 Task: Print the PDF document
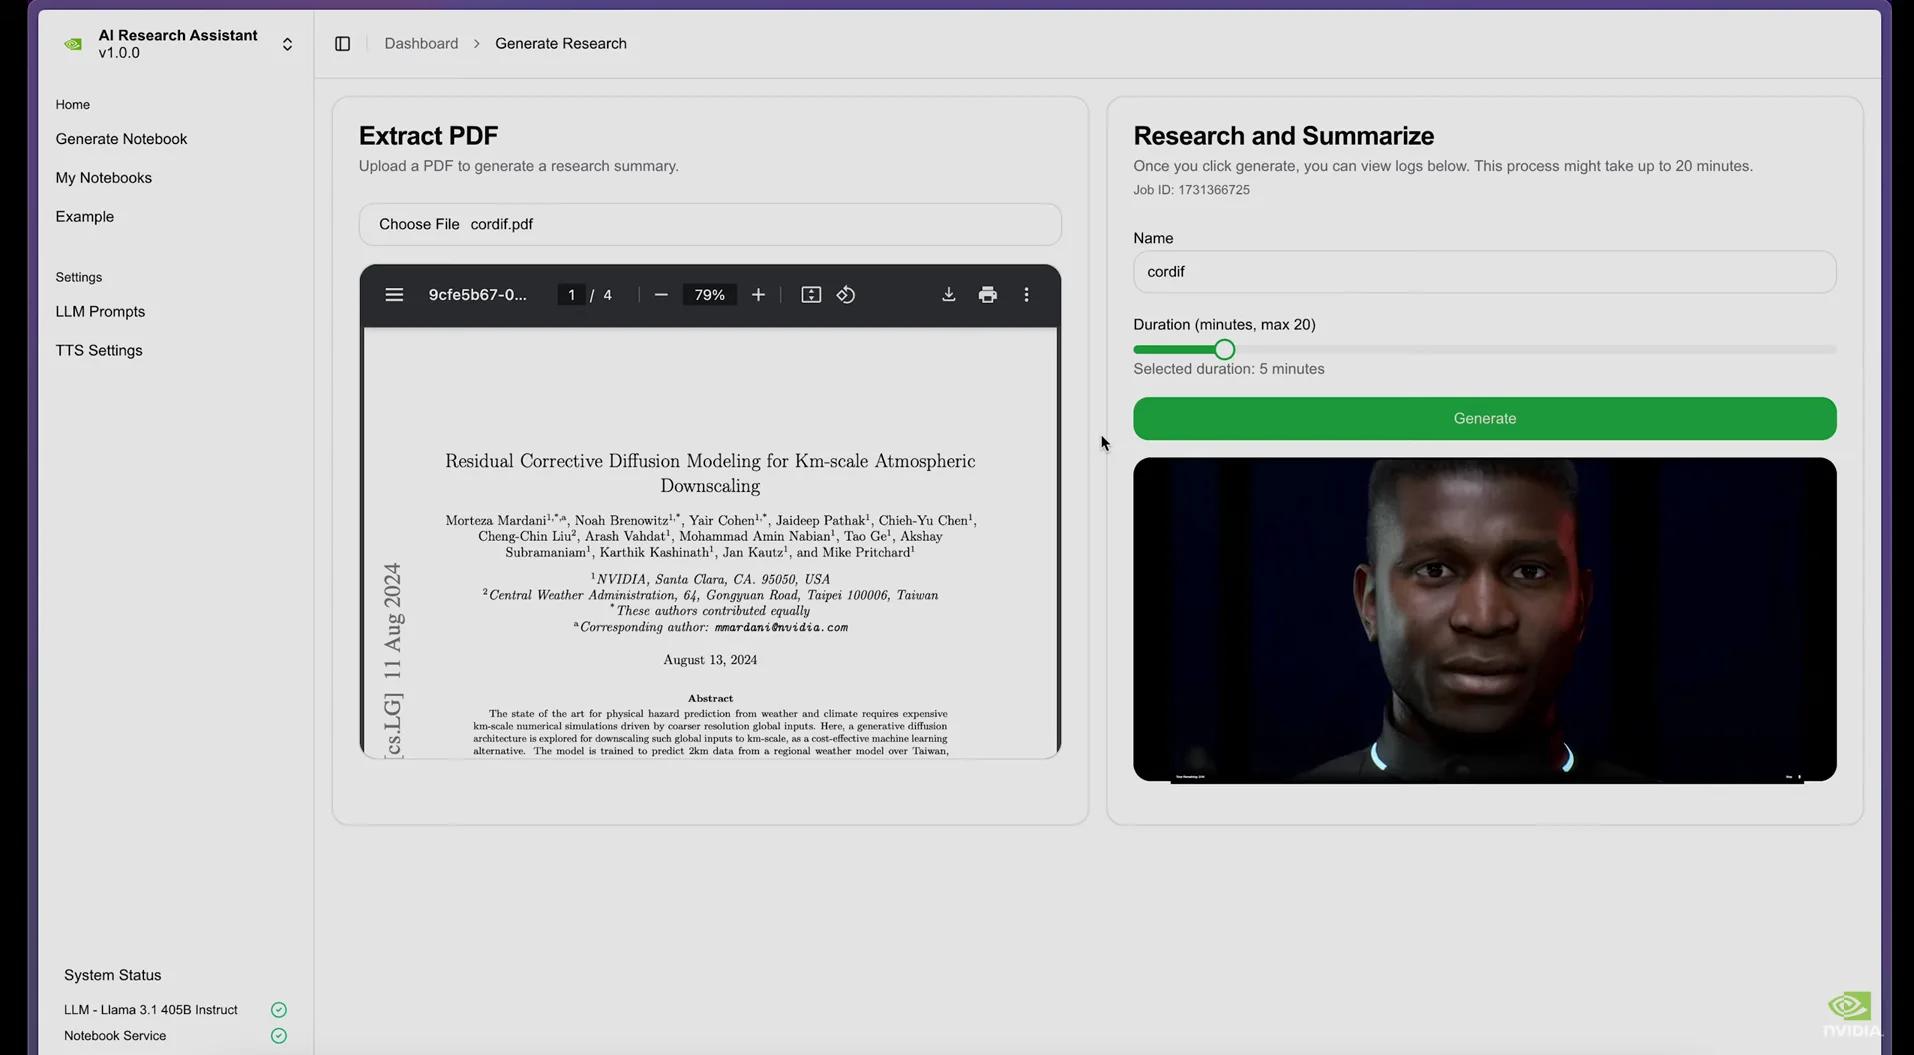pyautogui.click(x=988, y=295)
